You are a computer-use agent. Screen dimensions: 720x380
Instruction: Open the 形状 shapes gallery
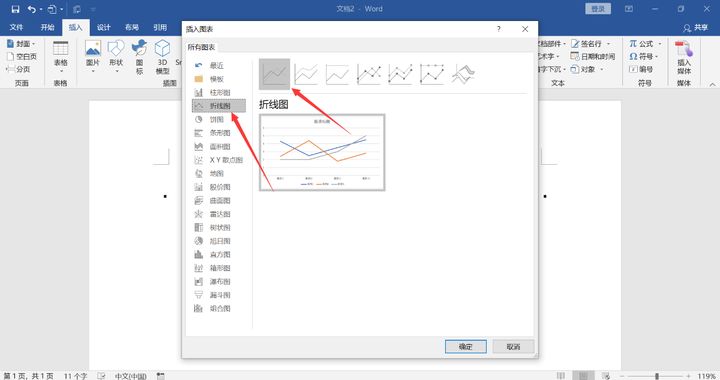point(116,56)
